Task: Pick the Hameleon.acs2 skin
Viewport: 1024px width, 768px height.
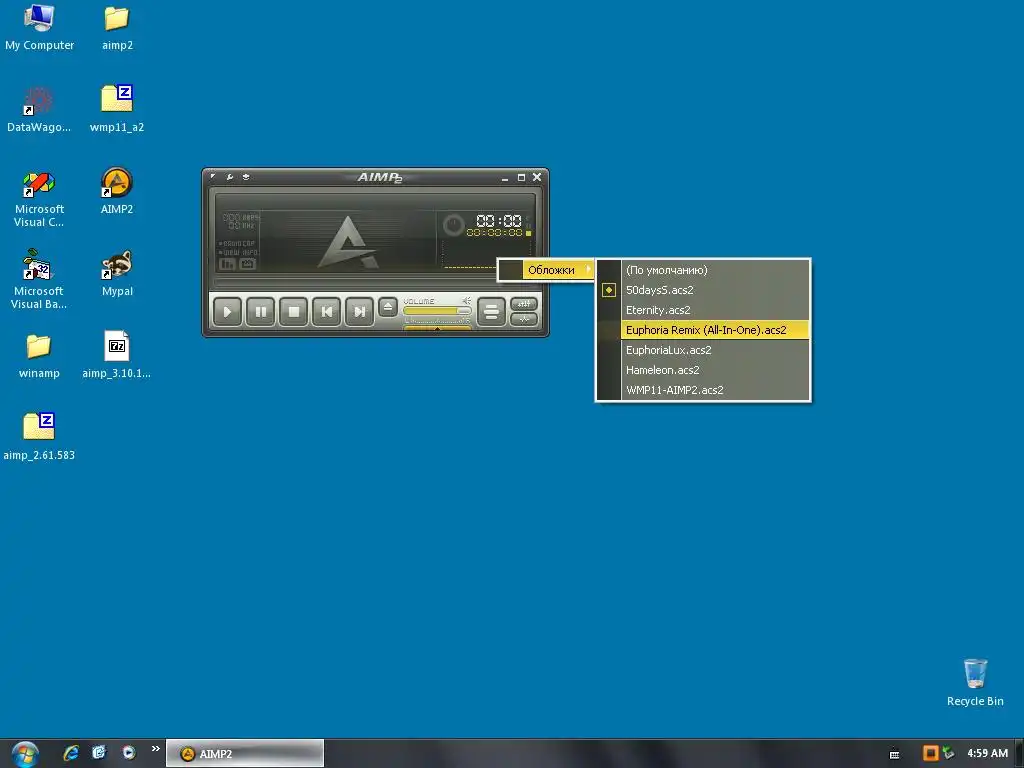Action: coord(703,370)
